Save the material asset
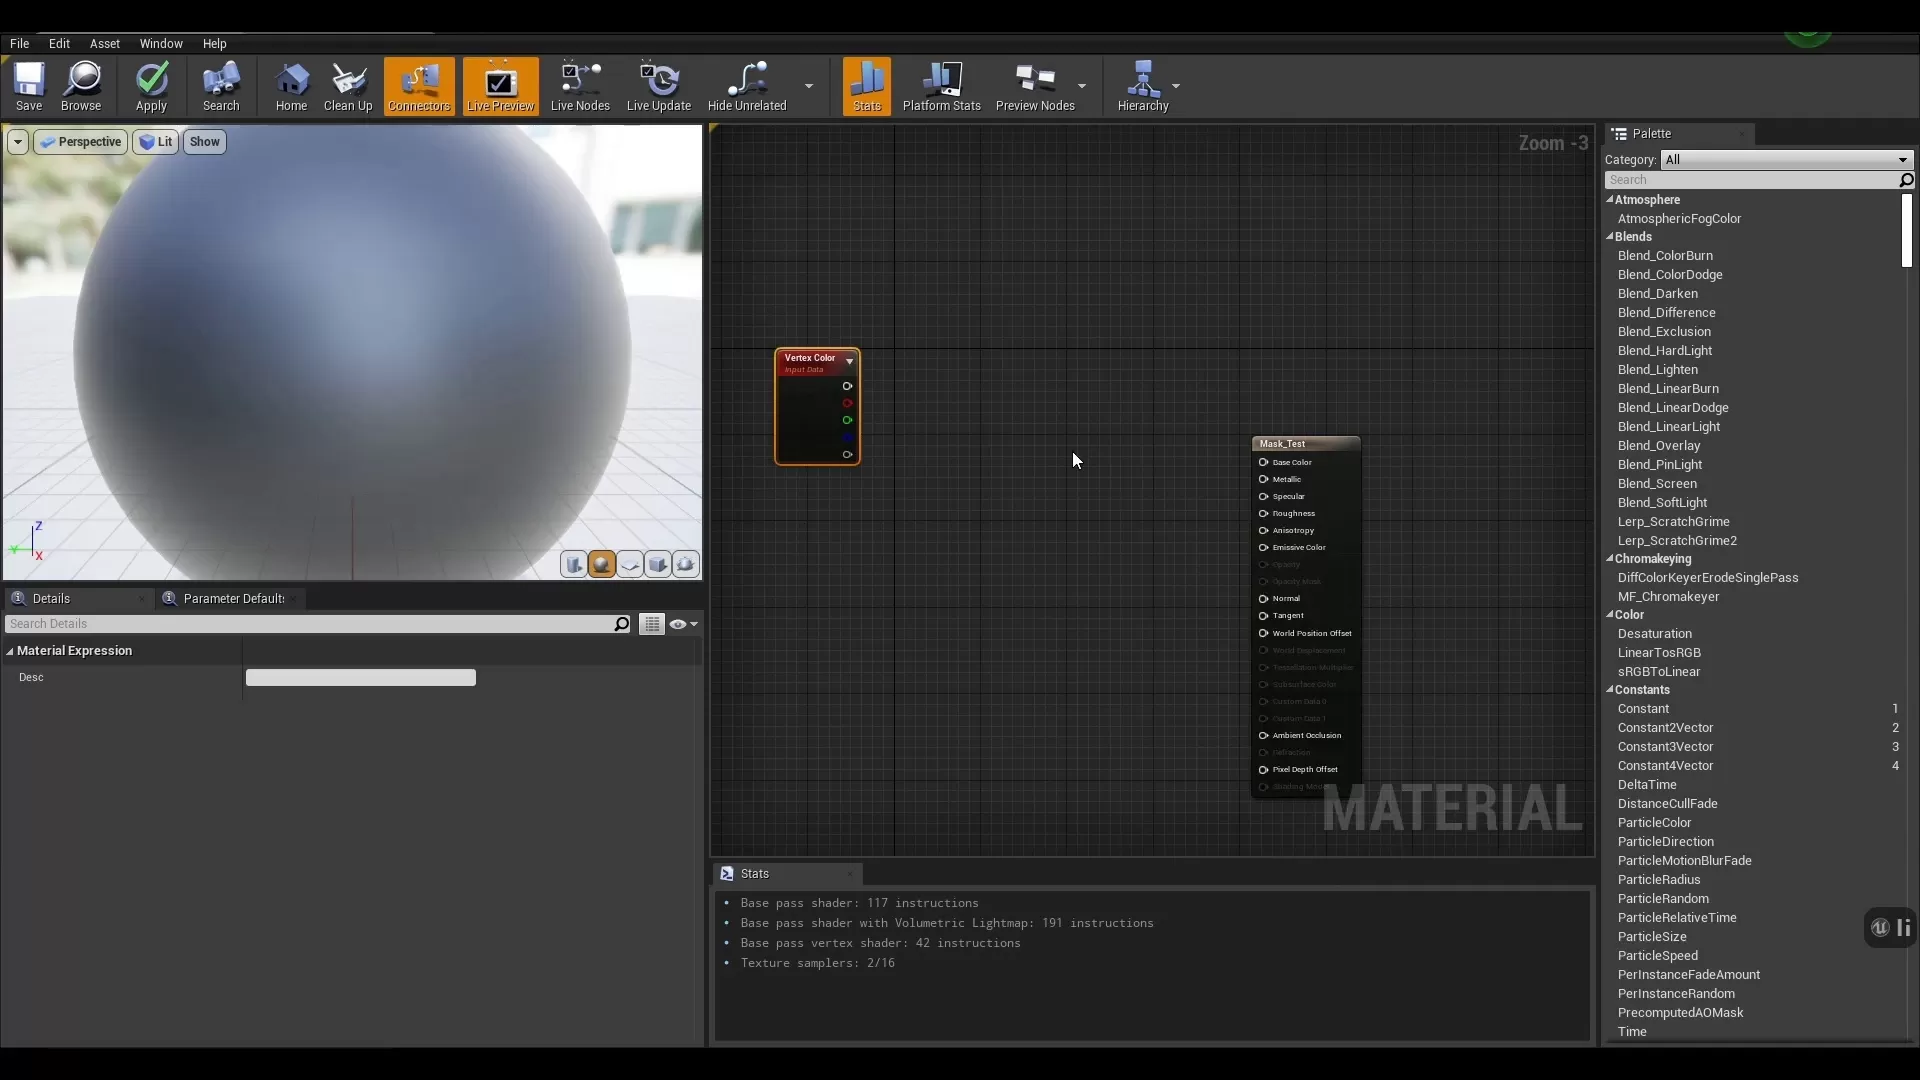 point(29,87)
